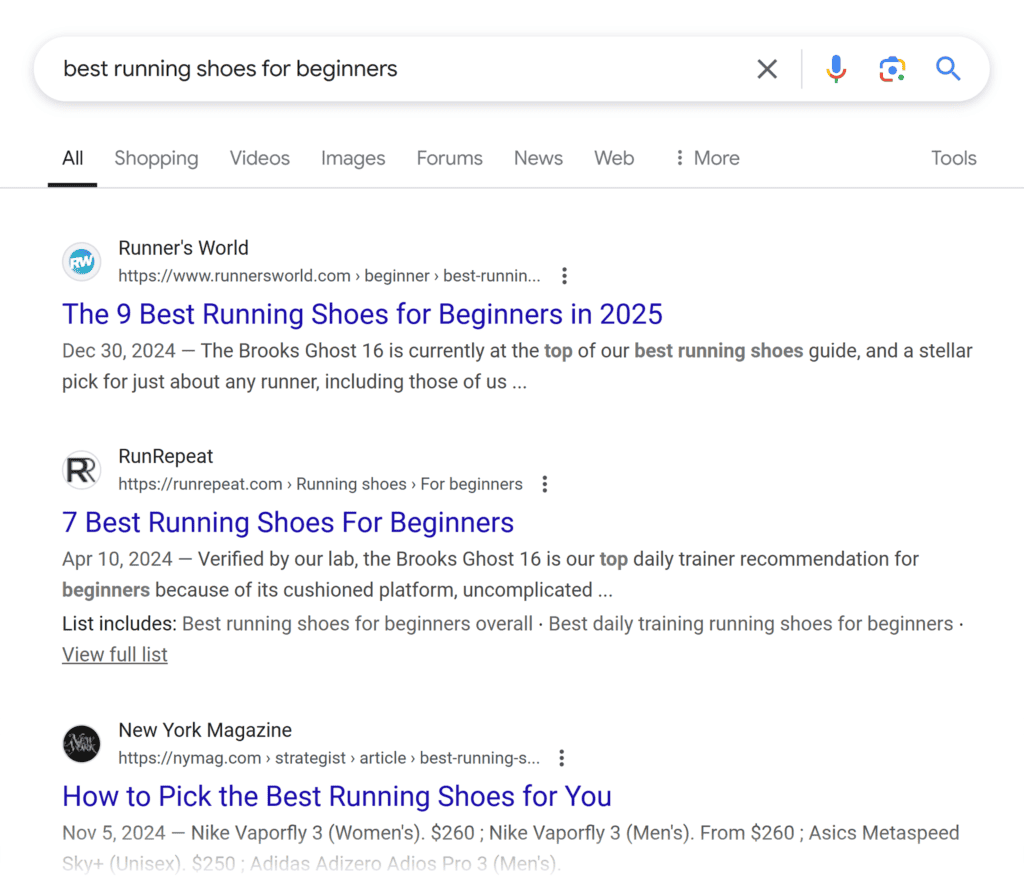The height and width of the screenshot is (879, 1024).
Task: Open options menu for RunRepeat result
Action: click(545, 483)
